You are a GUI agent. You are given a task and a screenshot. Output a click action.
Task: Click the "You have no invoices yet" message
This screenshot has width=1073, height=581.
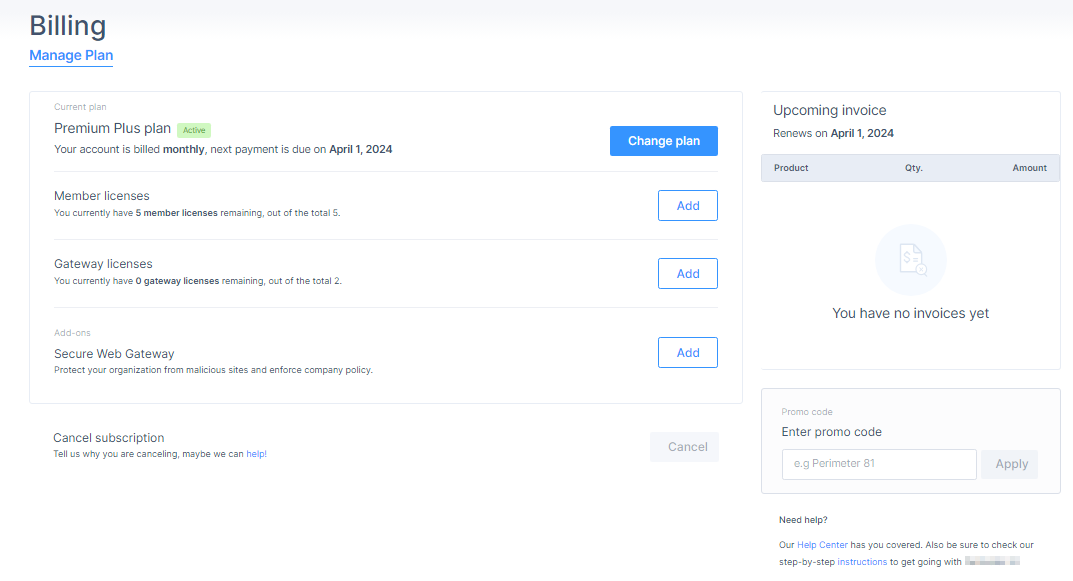pyautogui.click(x=910, y=313)
